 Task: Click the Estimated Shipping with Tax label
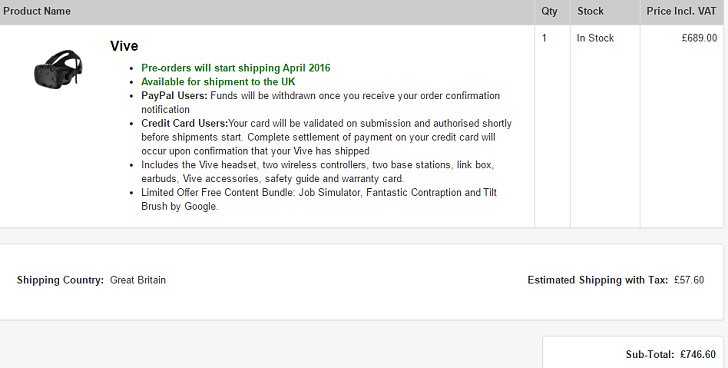point(598,280)
